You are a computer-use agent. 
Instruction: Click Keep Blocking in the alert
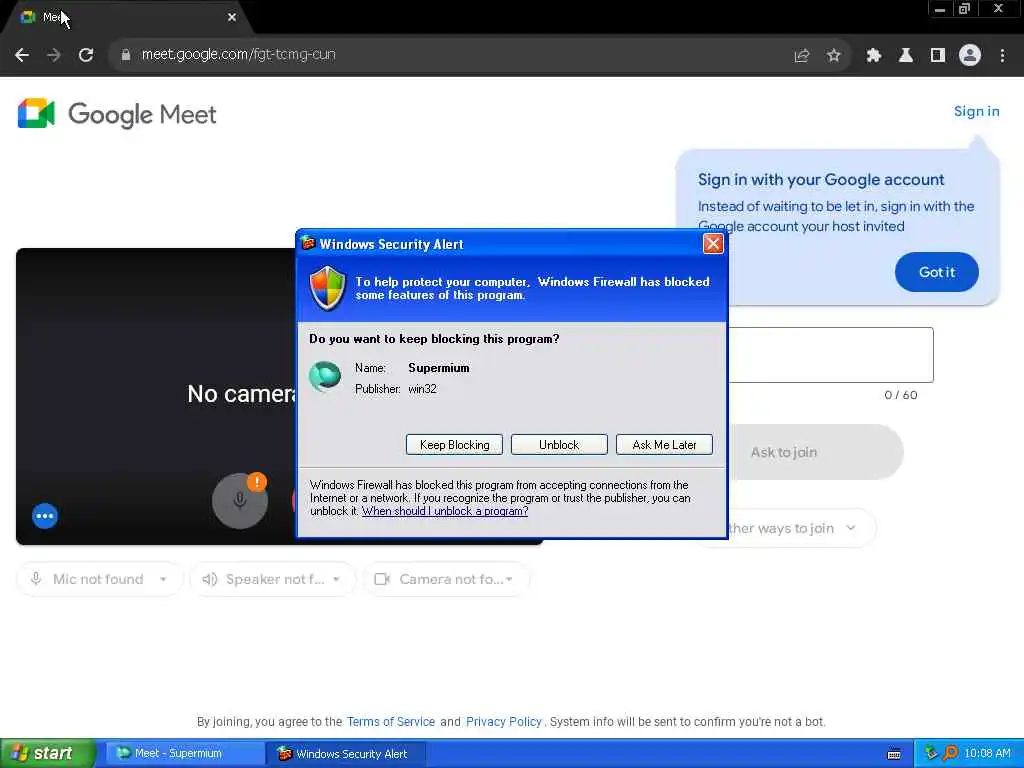click(455, 445)
